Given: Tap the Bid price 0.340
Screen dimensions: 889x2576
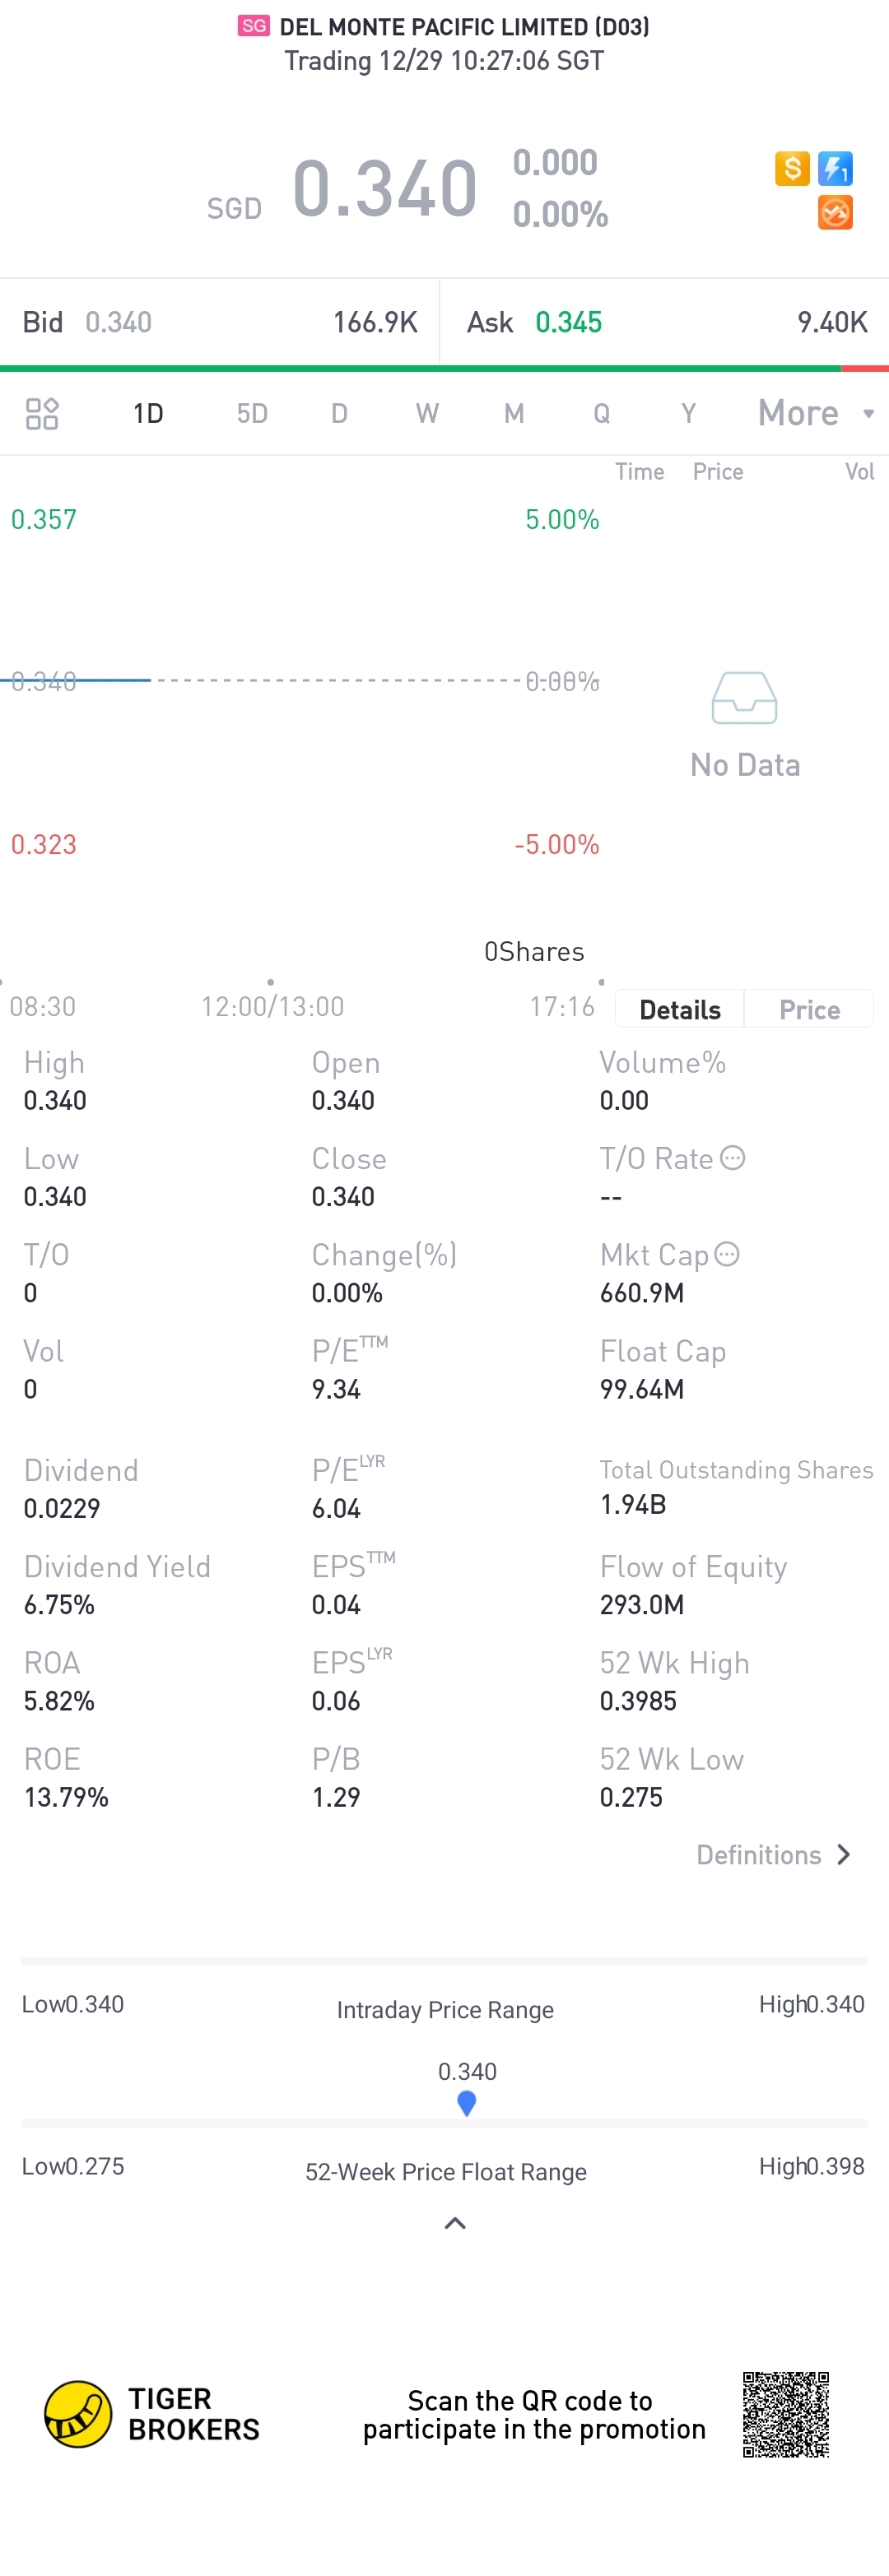Looking at the screenshot, I should point(118,322).
